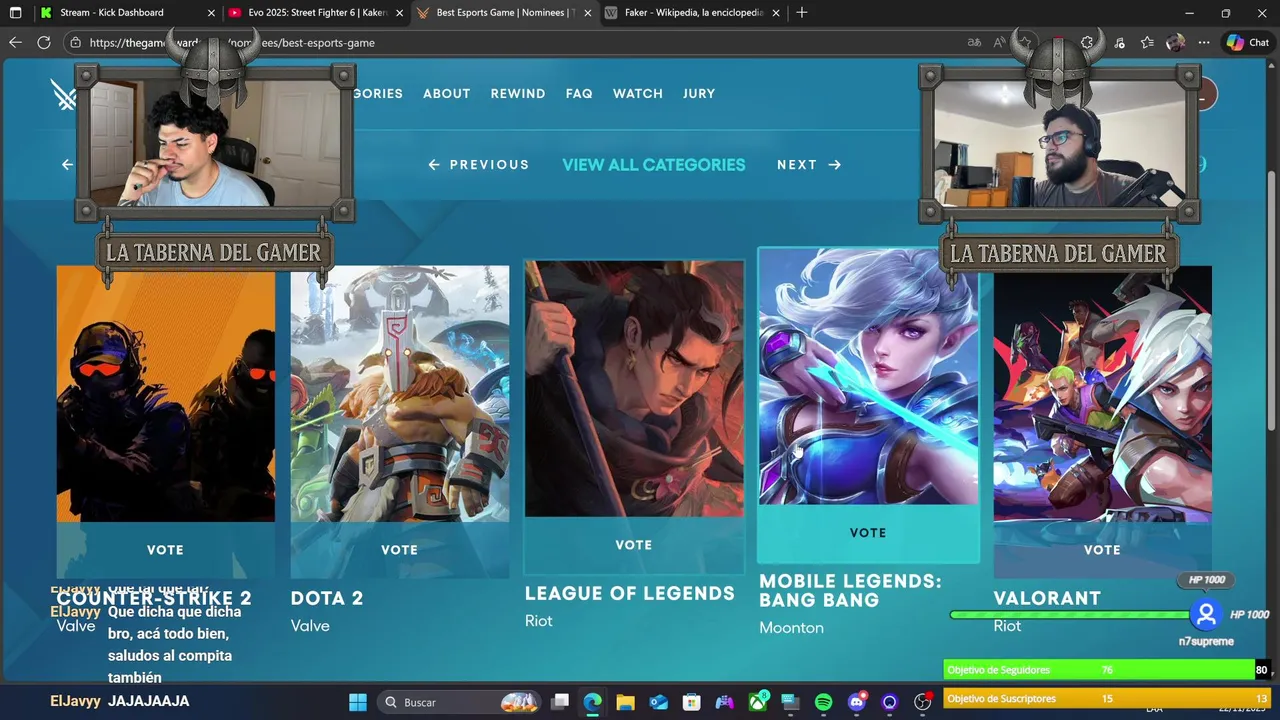The width and height of the screenshot is (1280, 720).
Task: Open the media control music note icon
Action: point(1118,43)
